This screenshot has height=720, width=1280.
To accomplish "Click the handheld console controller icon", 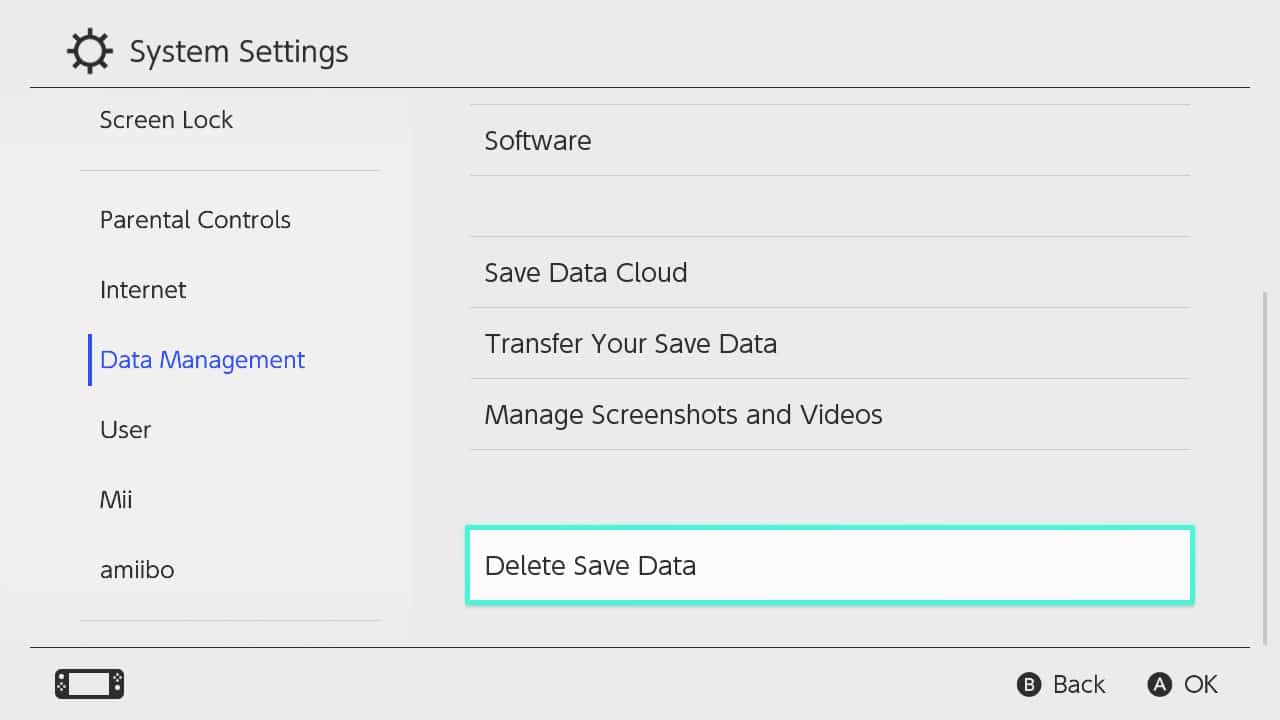I will coord(89,684).
